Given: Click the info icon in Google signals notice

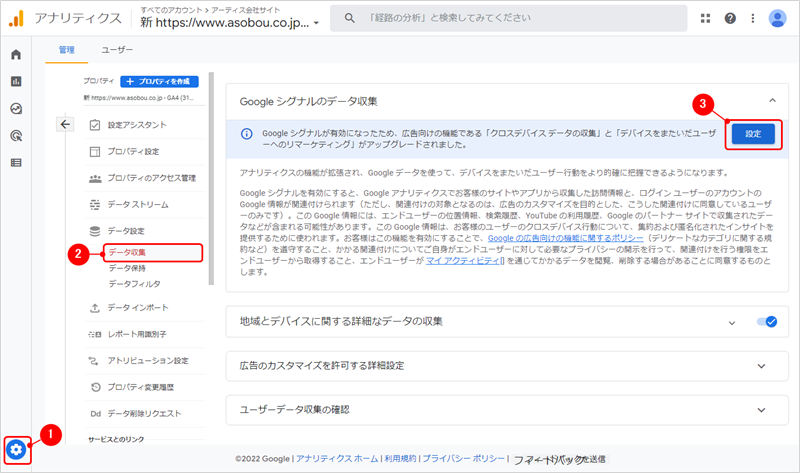Looking at the screenshot, I should (246, 134).
